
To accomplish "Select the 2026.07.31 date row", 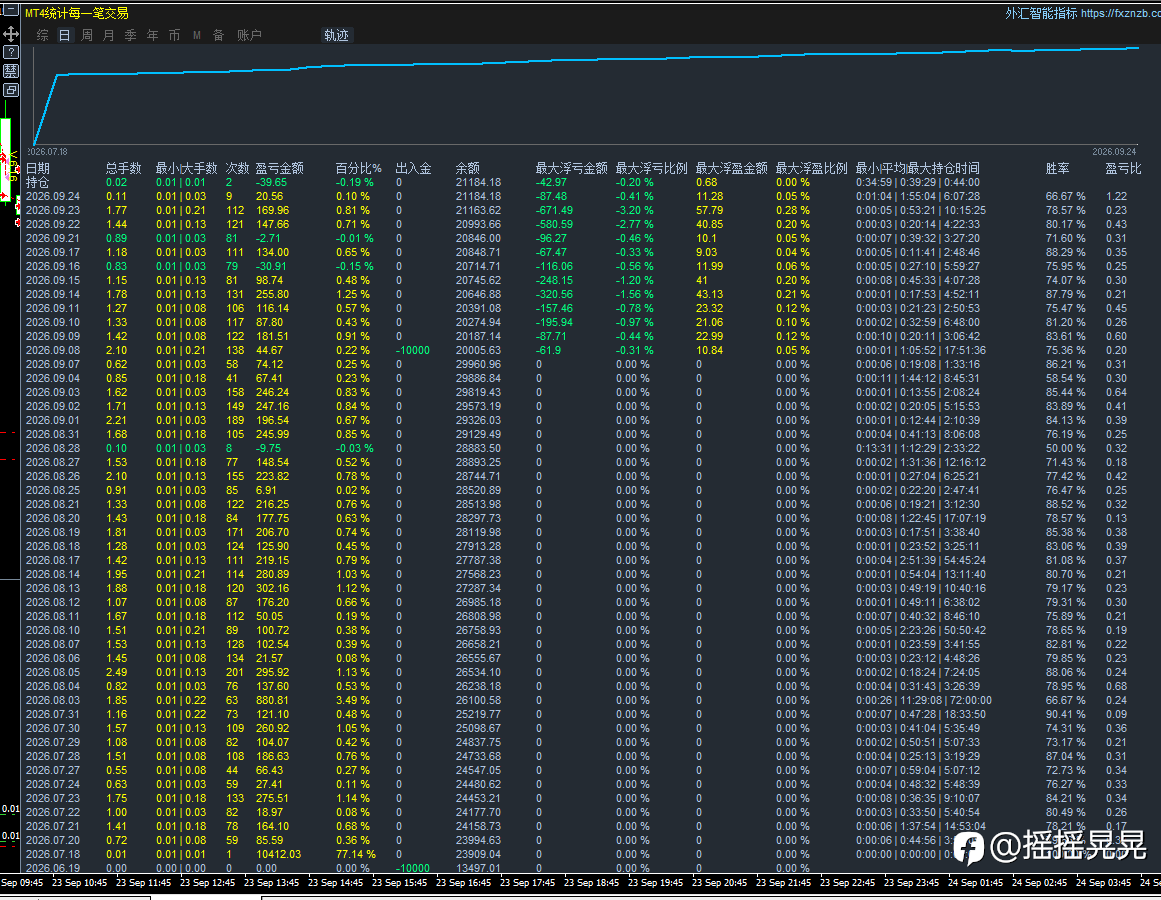I will click(x=53, y=714).
